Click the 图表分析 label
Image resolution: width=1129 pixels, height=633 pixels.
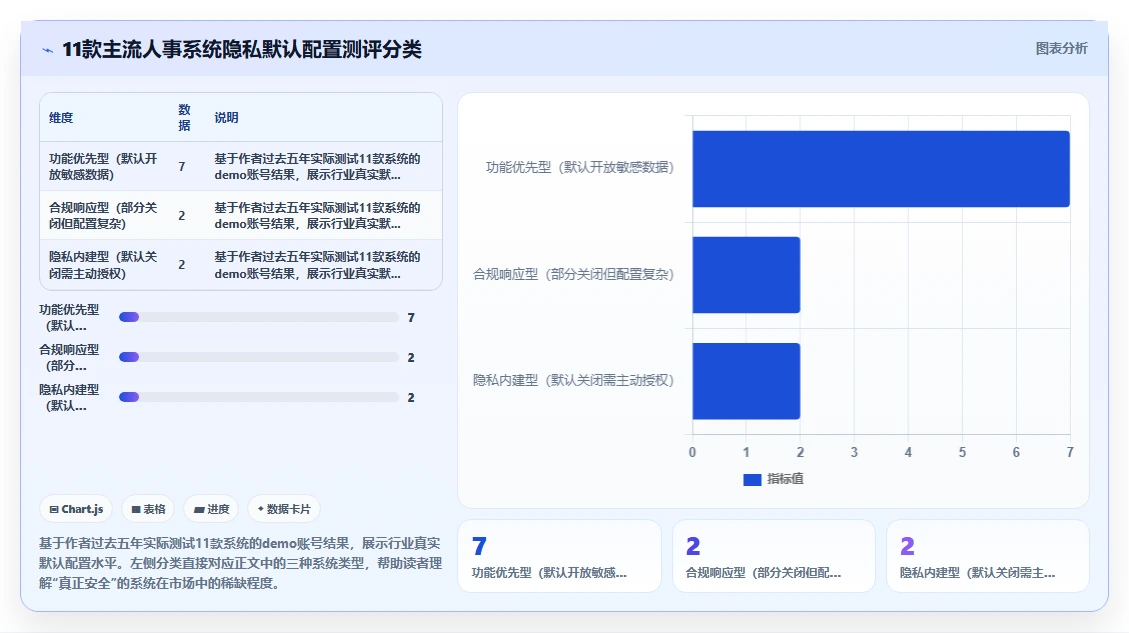click(x=1061, y=48)
